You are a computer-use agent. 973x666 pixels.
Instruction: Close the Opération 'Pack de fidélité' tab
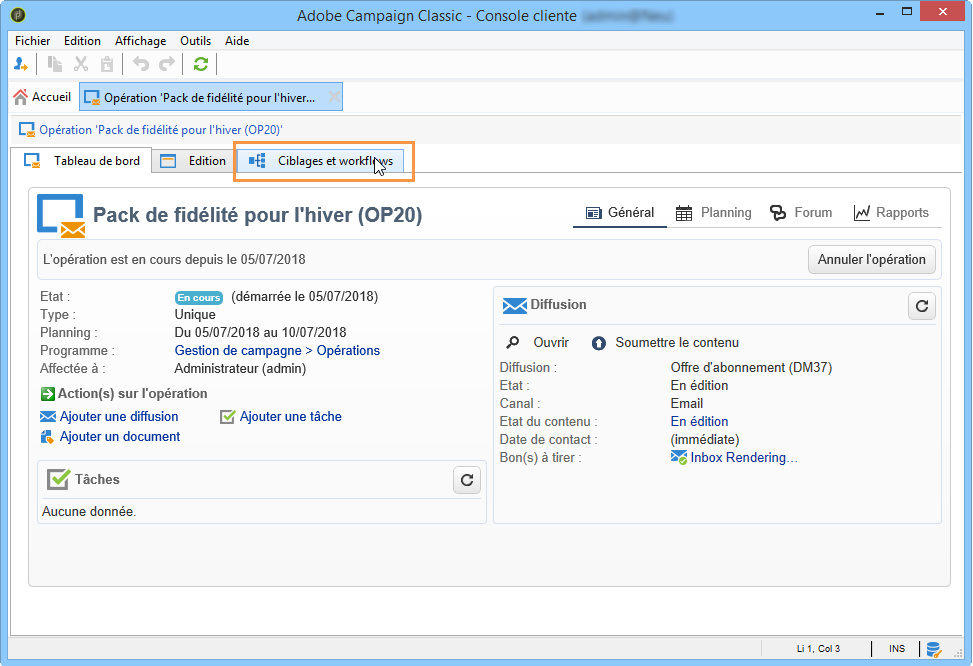click(334, 97)
